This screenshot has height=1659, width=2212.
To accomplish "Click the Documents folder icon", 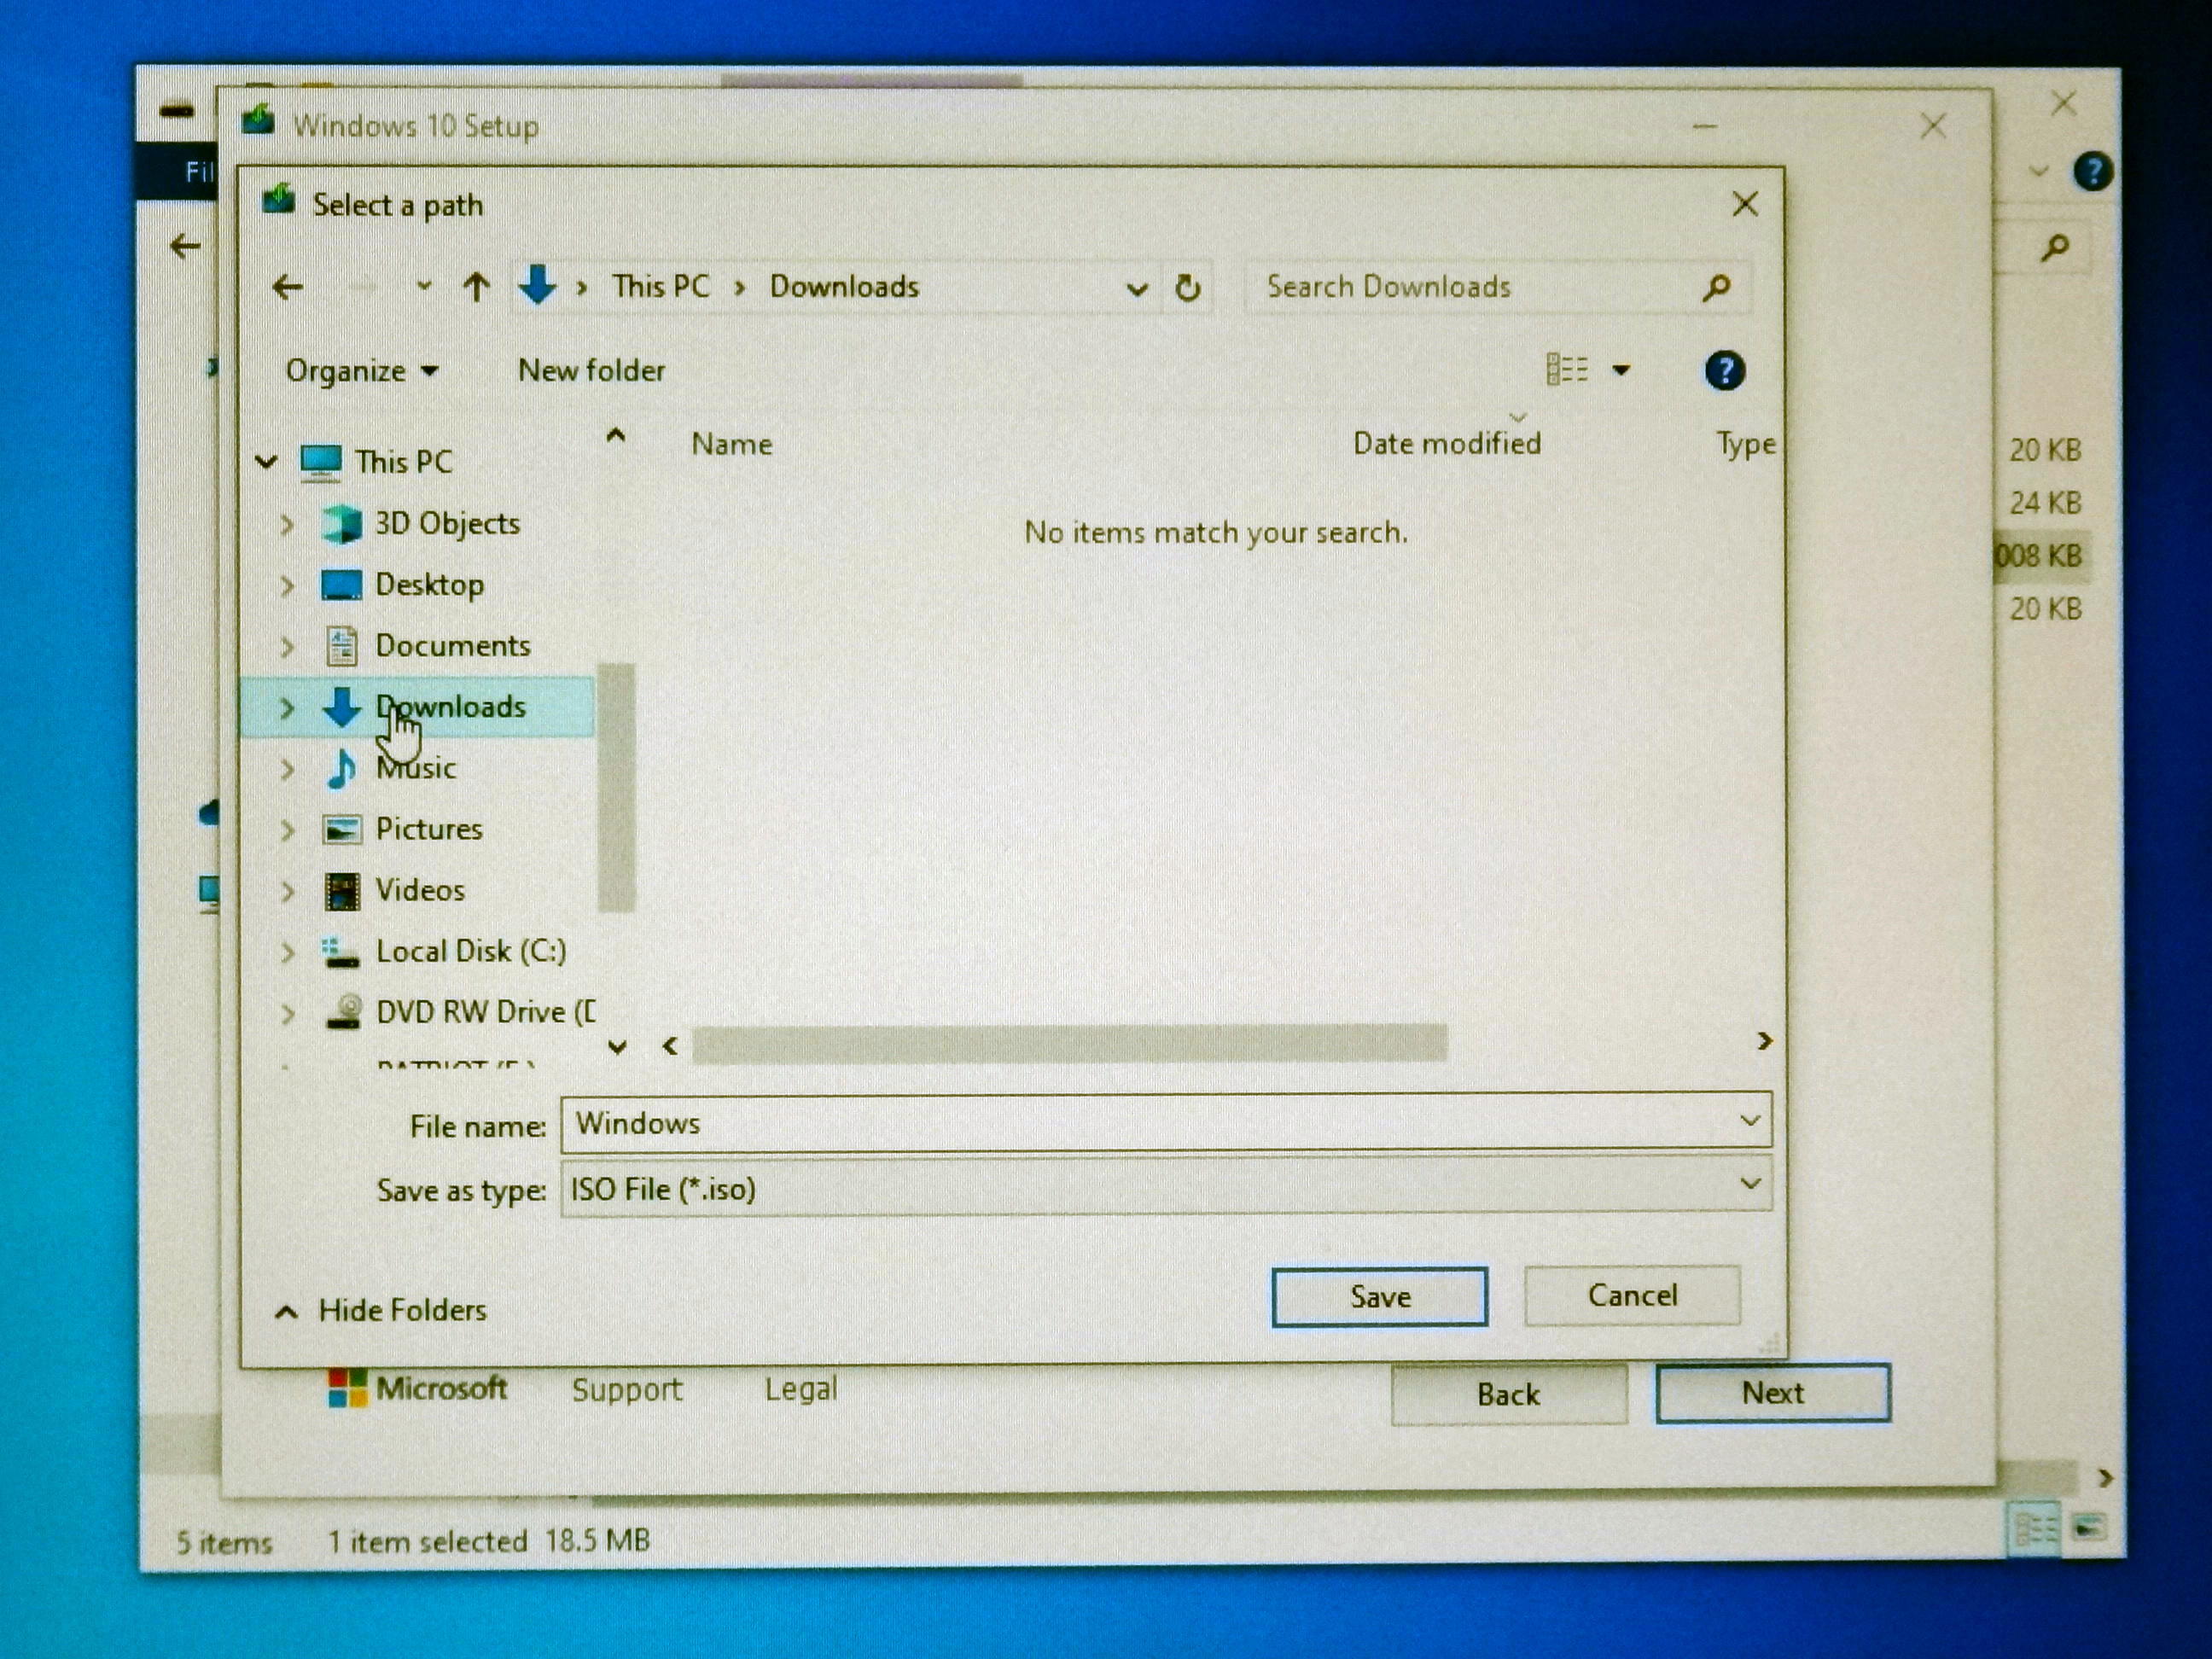I will click(x=342, y=646).
